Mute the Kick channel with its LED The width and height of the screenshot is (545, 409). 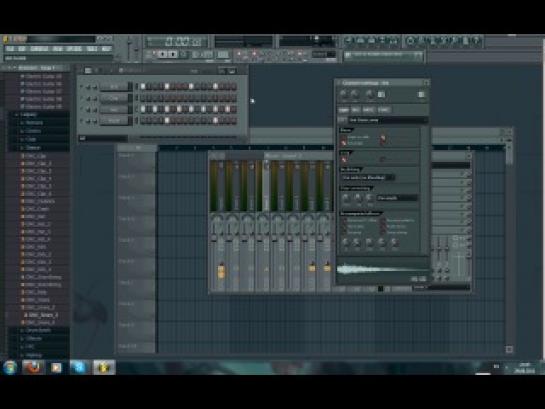point(82,87)
